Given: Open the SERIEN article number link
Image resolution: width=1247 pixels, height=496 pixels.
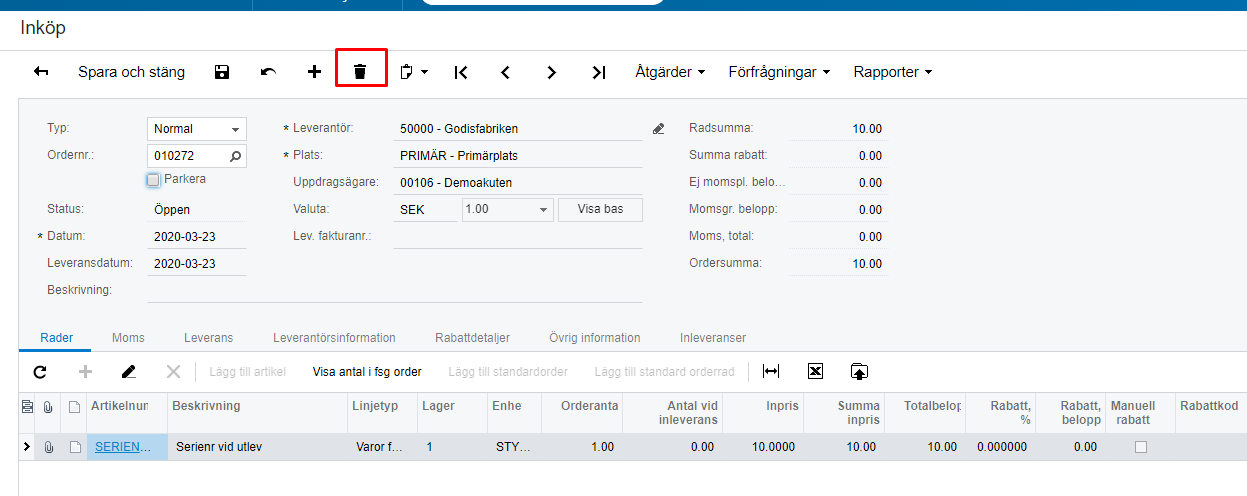Looking at the screenshot, I should (124, 447).
